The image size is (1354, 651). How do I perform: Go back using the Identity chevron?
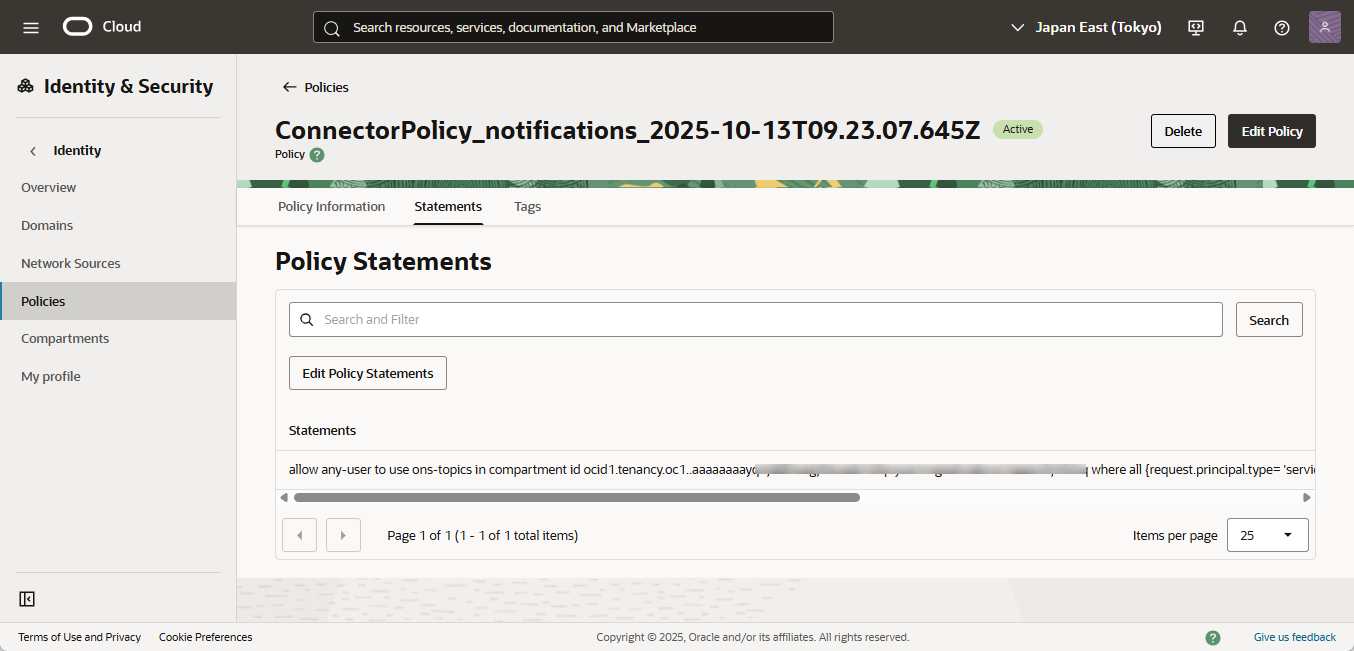33,151
